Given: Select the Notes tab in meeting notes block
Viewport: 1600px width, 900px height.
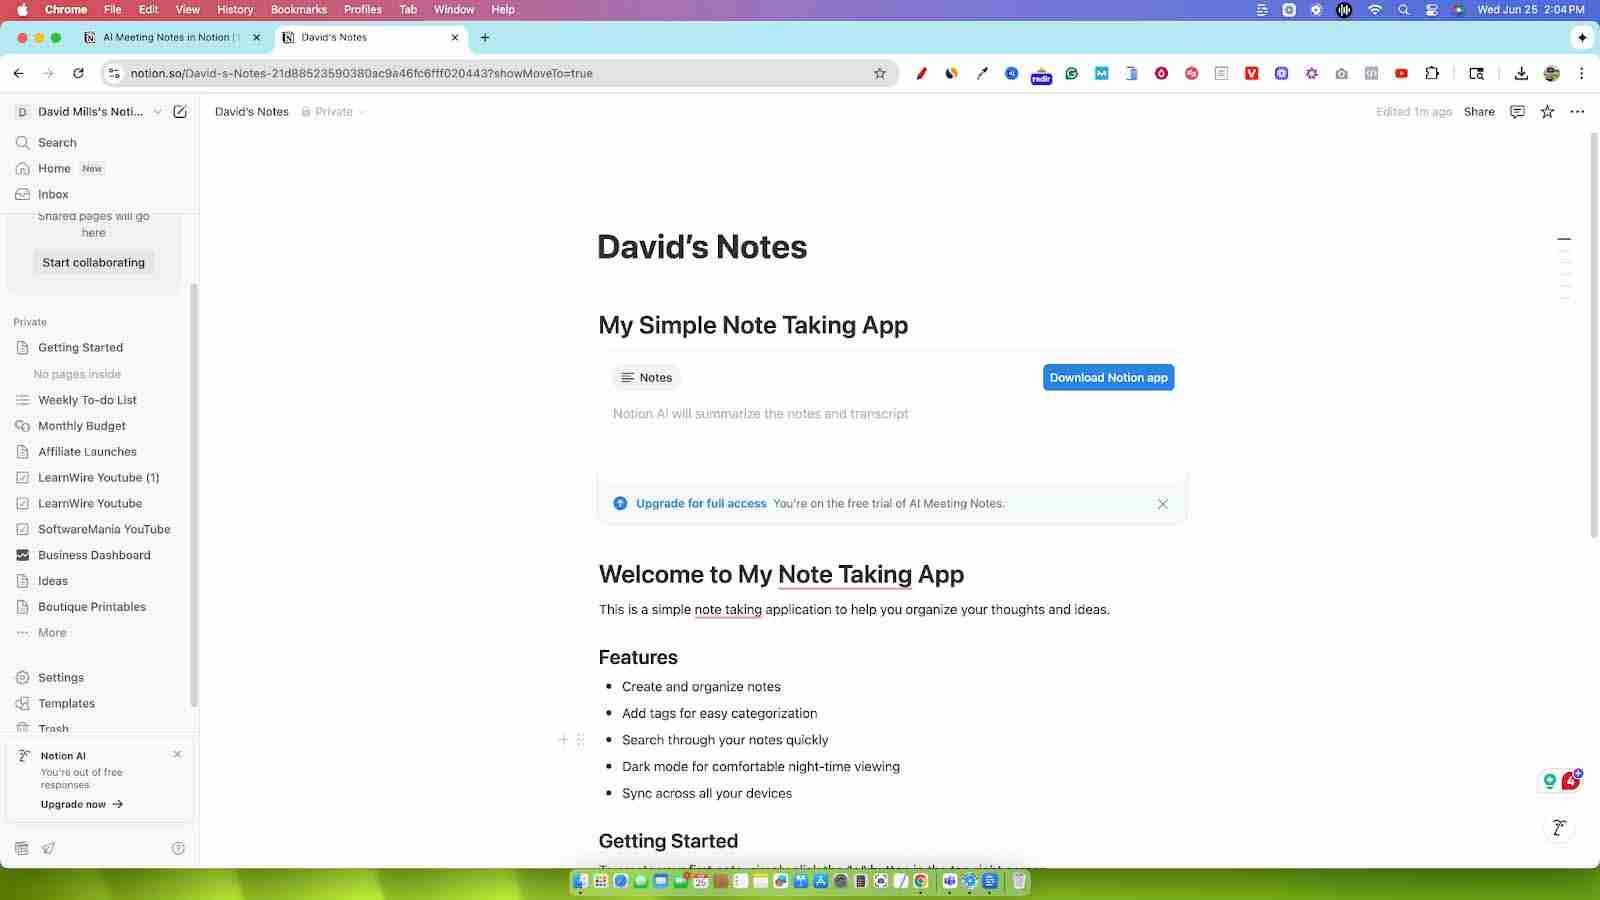Looking at the screenshot, I should point(646,378).
